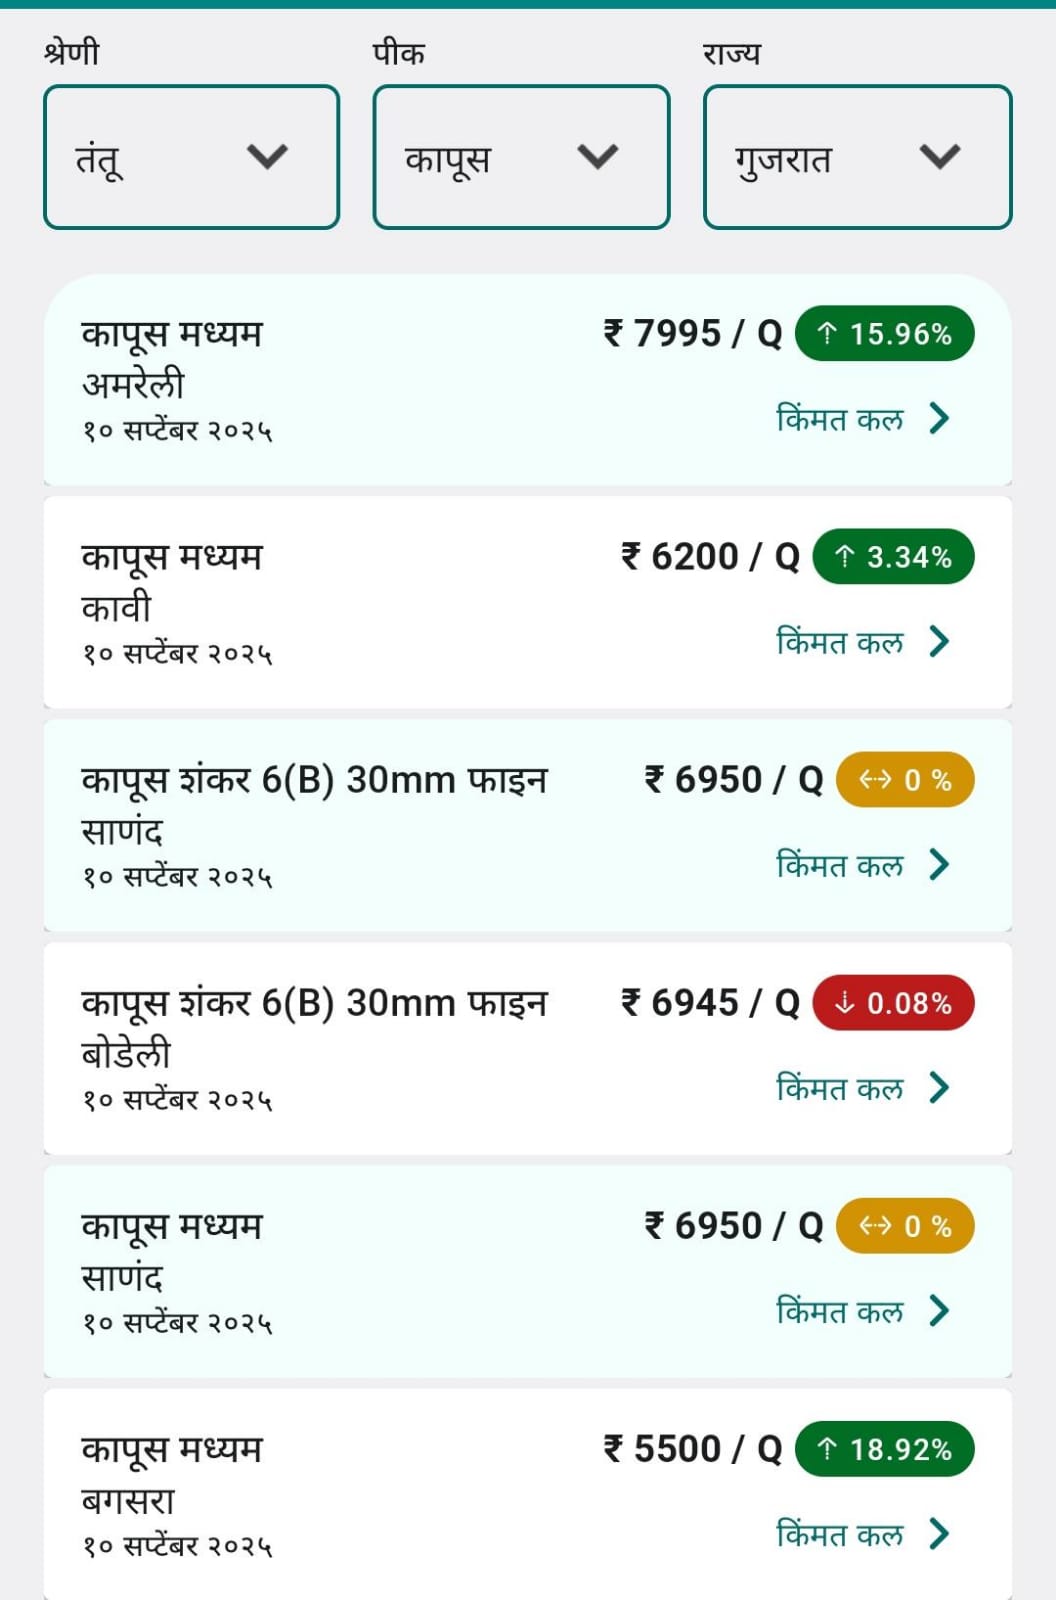Click chevron arrow in बगसरा row
1056x1600 pixels.
pyautogui.click(x=938, y=1533)
